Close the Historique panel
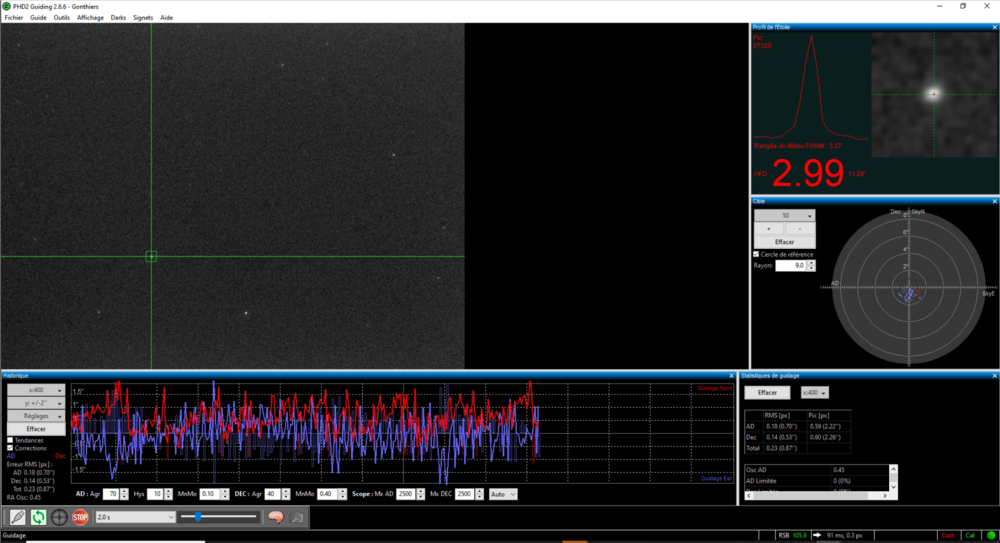Screen dimensions: 1000x543 click(x=732, y=376)
